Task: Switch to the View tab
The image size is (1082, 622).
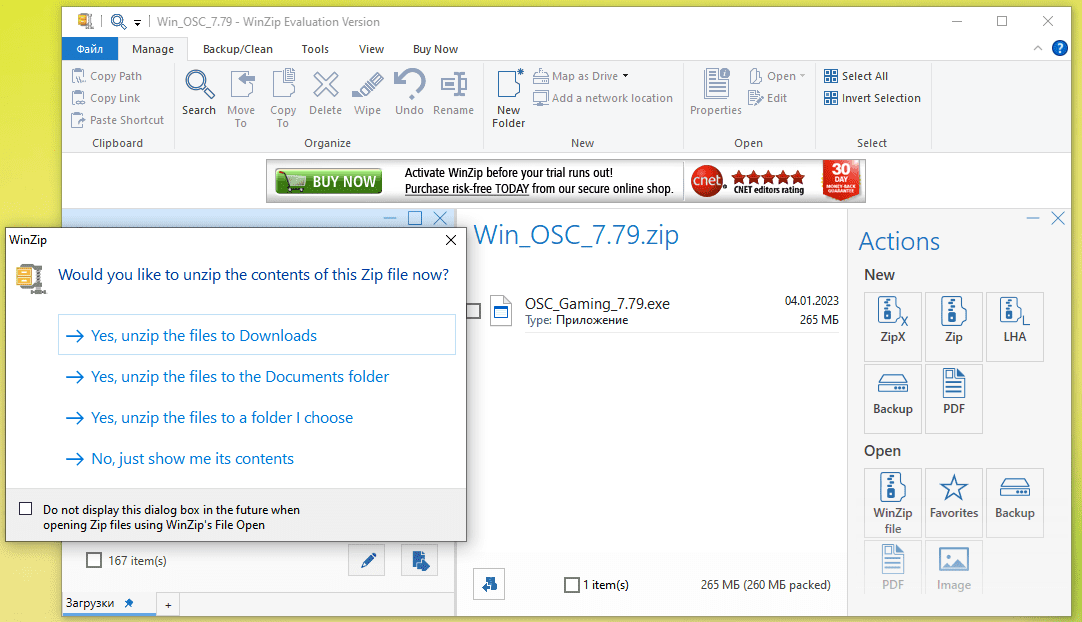Action: (371, 49)
